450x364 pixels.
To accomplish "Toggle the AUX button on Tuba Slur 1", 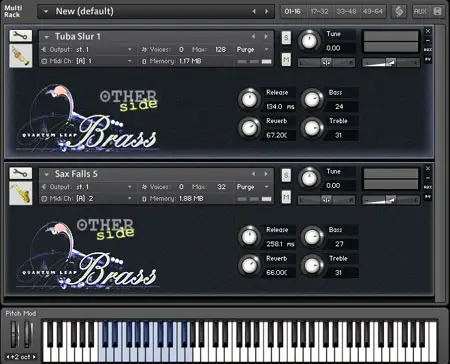I will click(428, 50).
